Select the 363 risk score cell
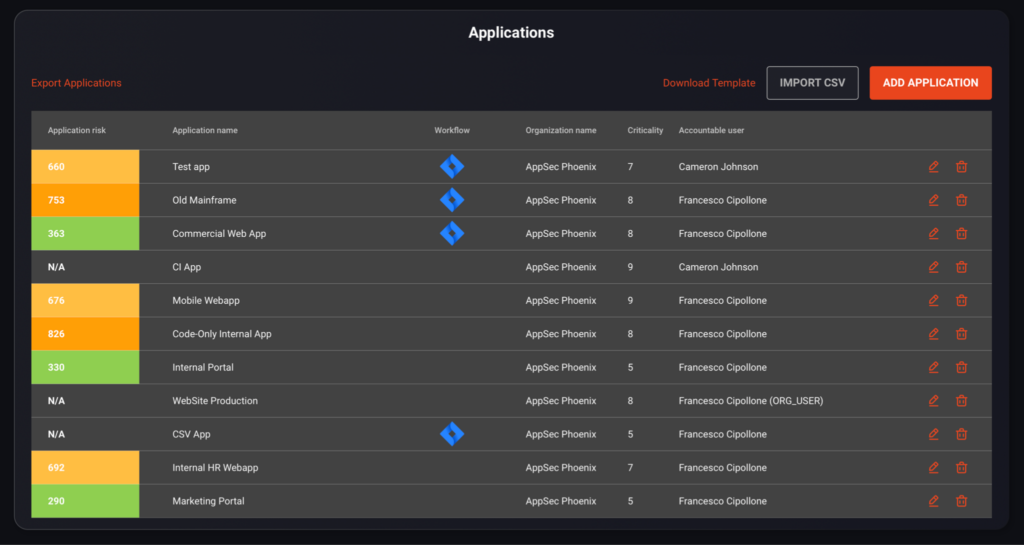Image resolution: width=1024 pixels, height=545 pixels. [x=85, y=233]
